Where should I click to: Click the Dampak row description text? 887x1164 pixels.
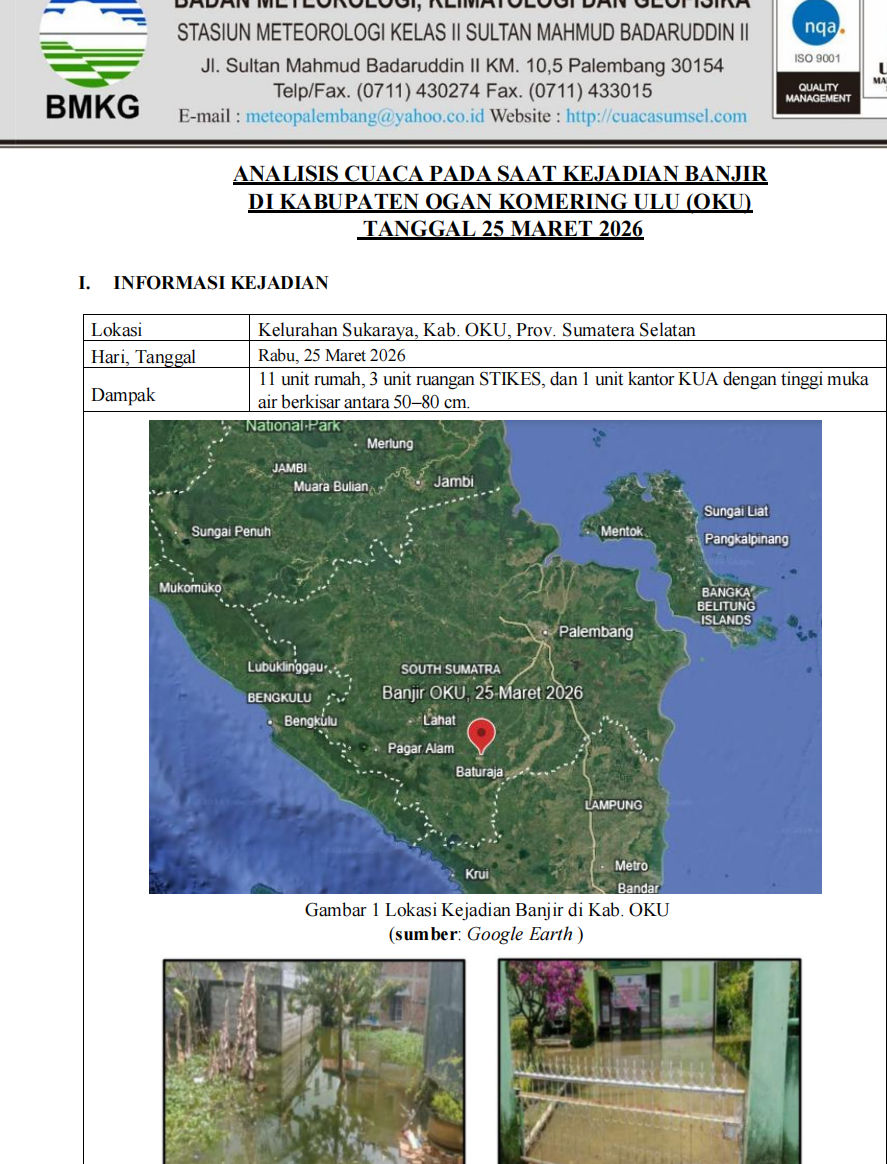point(563,390)
